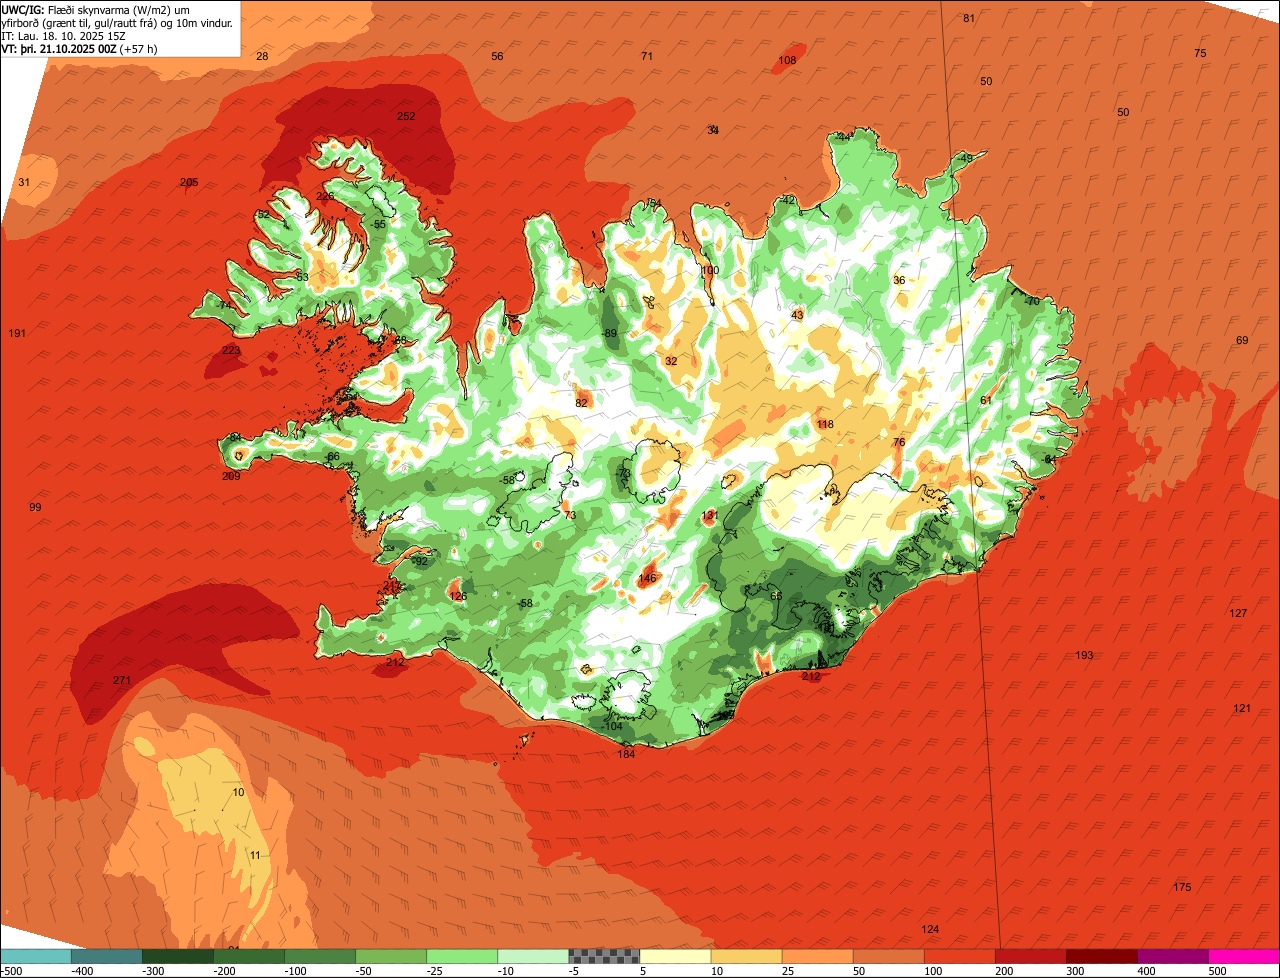Click the legend label 500

[x=1217, y=971]
